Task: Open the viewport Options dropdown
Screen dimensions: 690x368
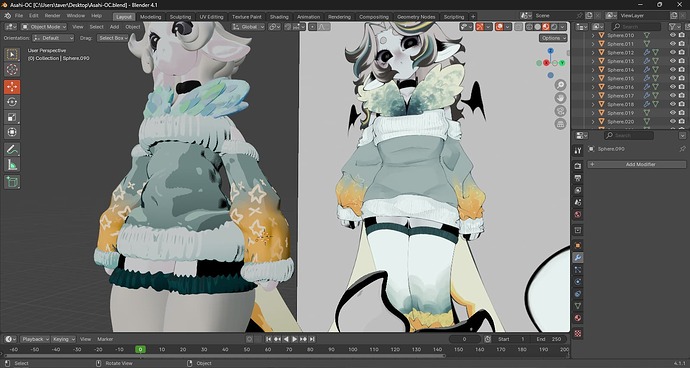Action: coord(553,38)
